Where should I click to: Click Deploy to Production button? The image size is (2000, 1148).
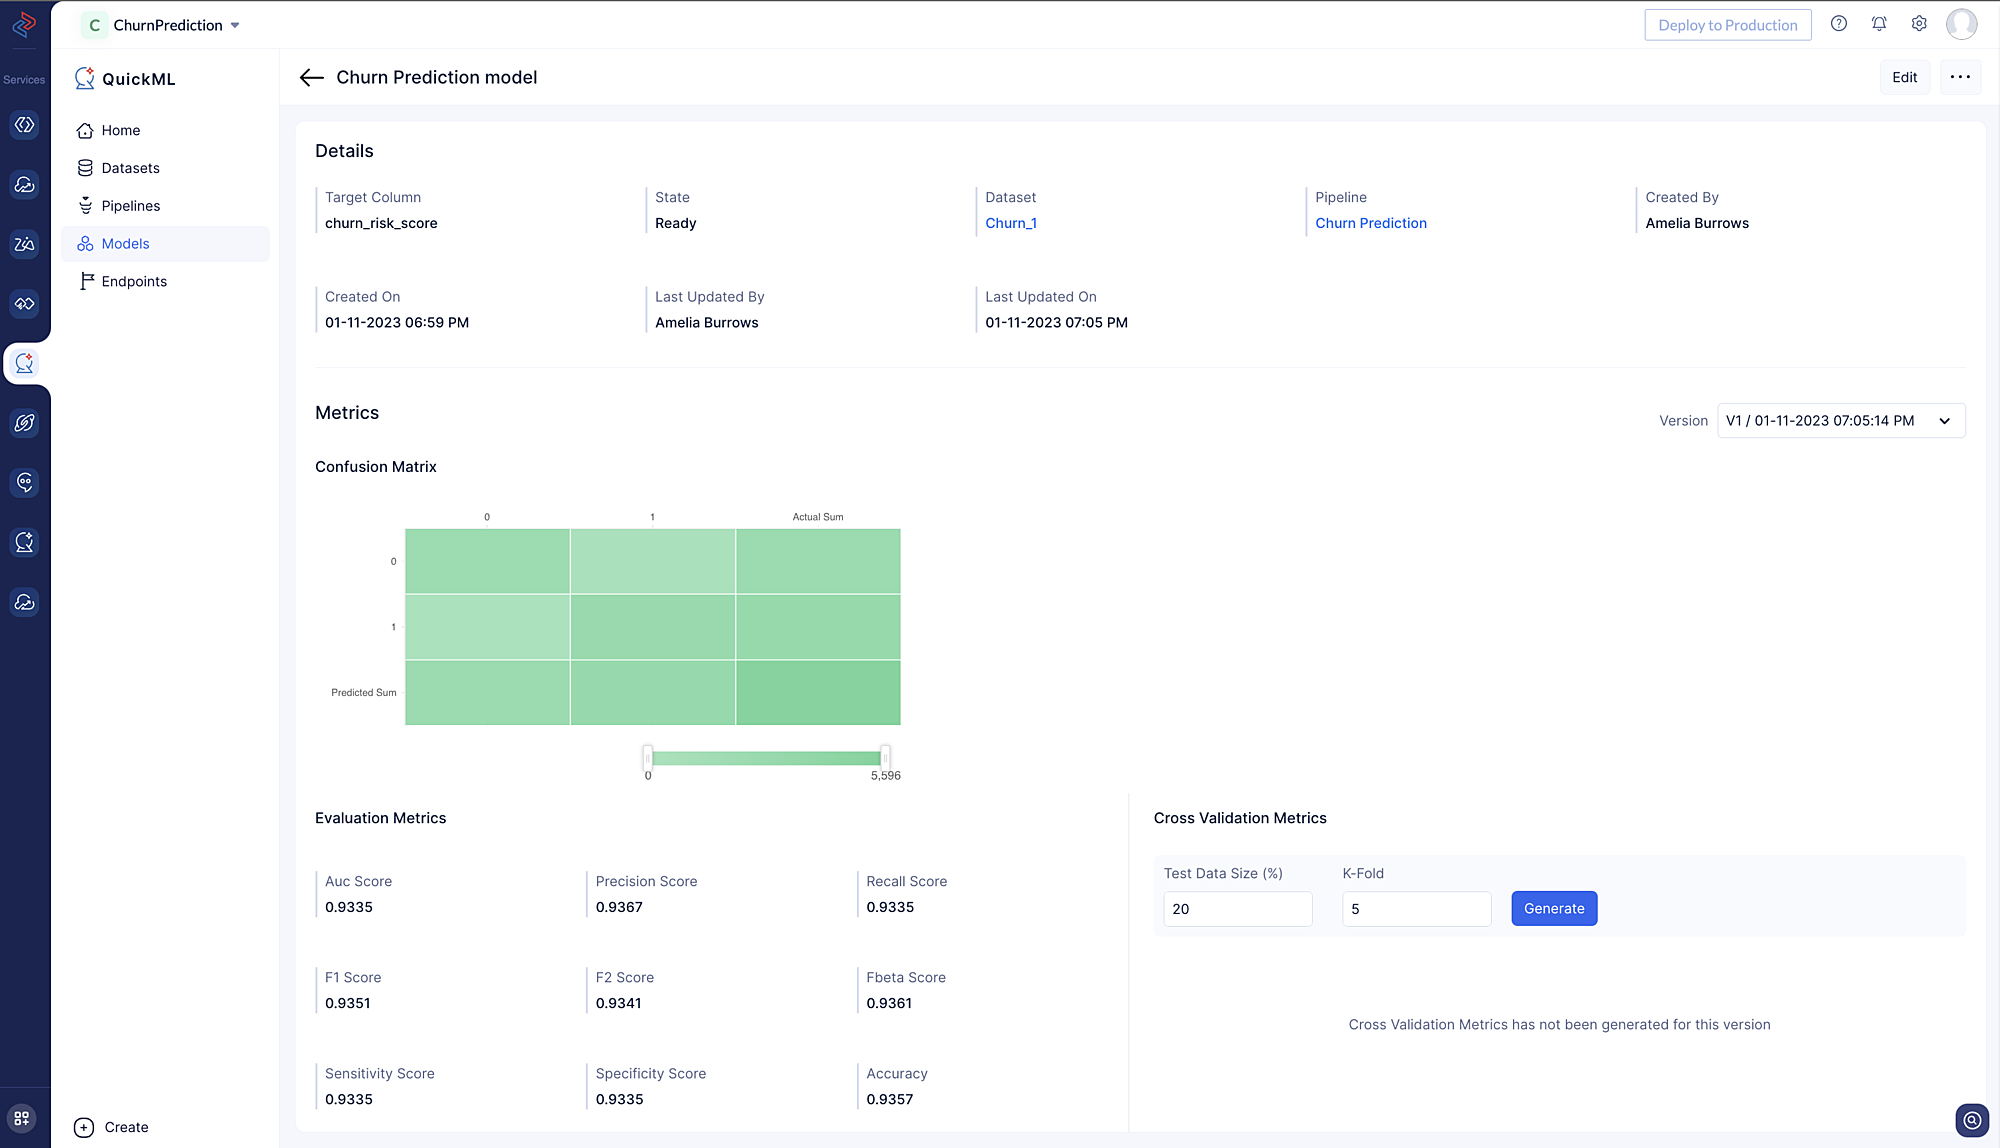point(1729,25)
